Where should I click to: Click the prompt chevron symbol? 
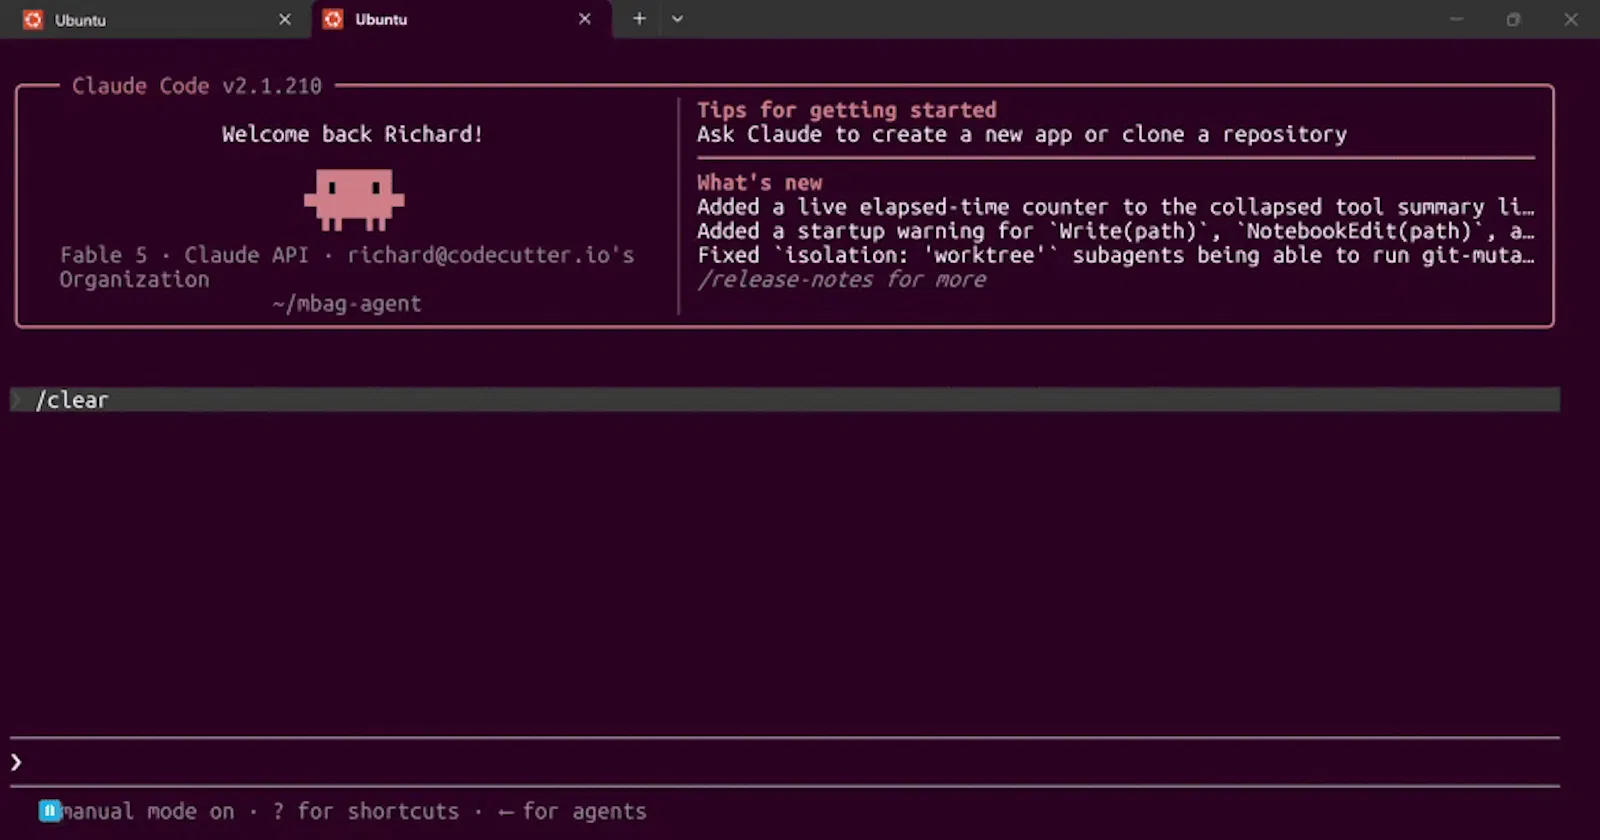tap(16, 762)
